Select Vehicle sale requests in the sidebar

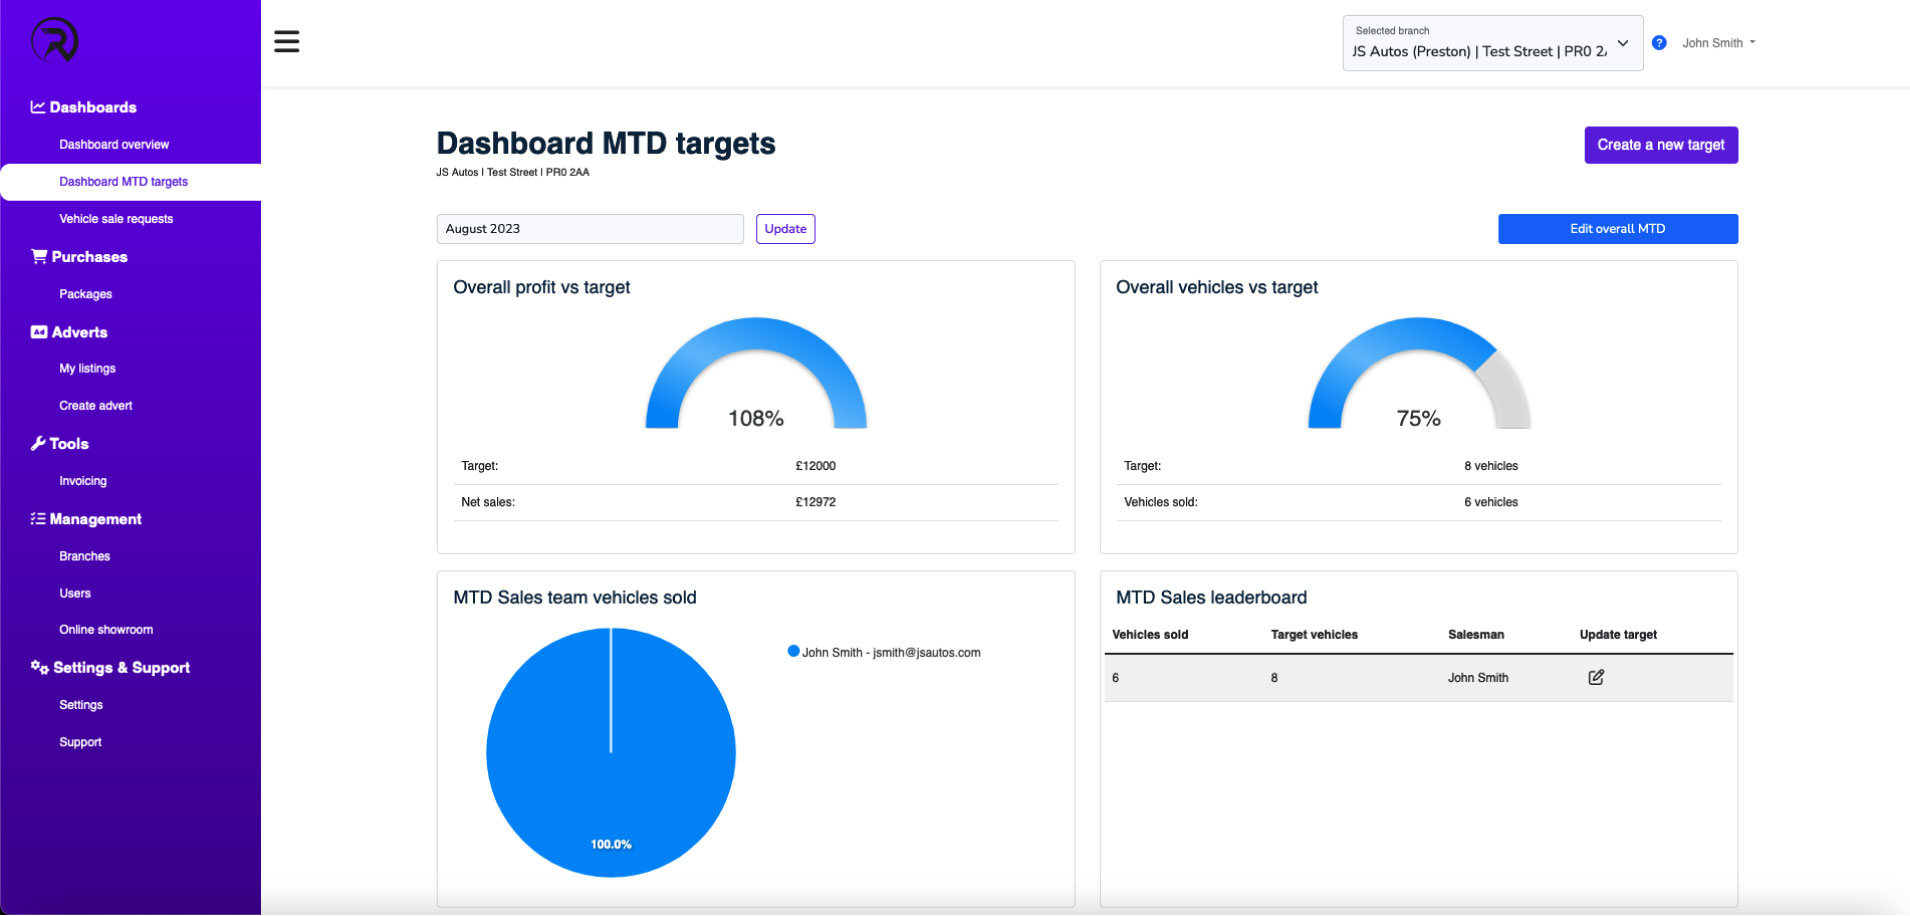pos(116,218)
